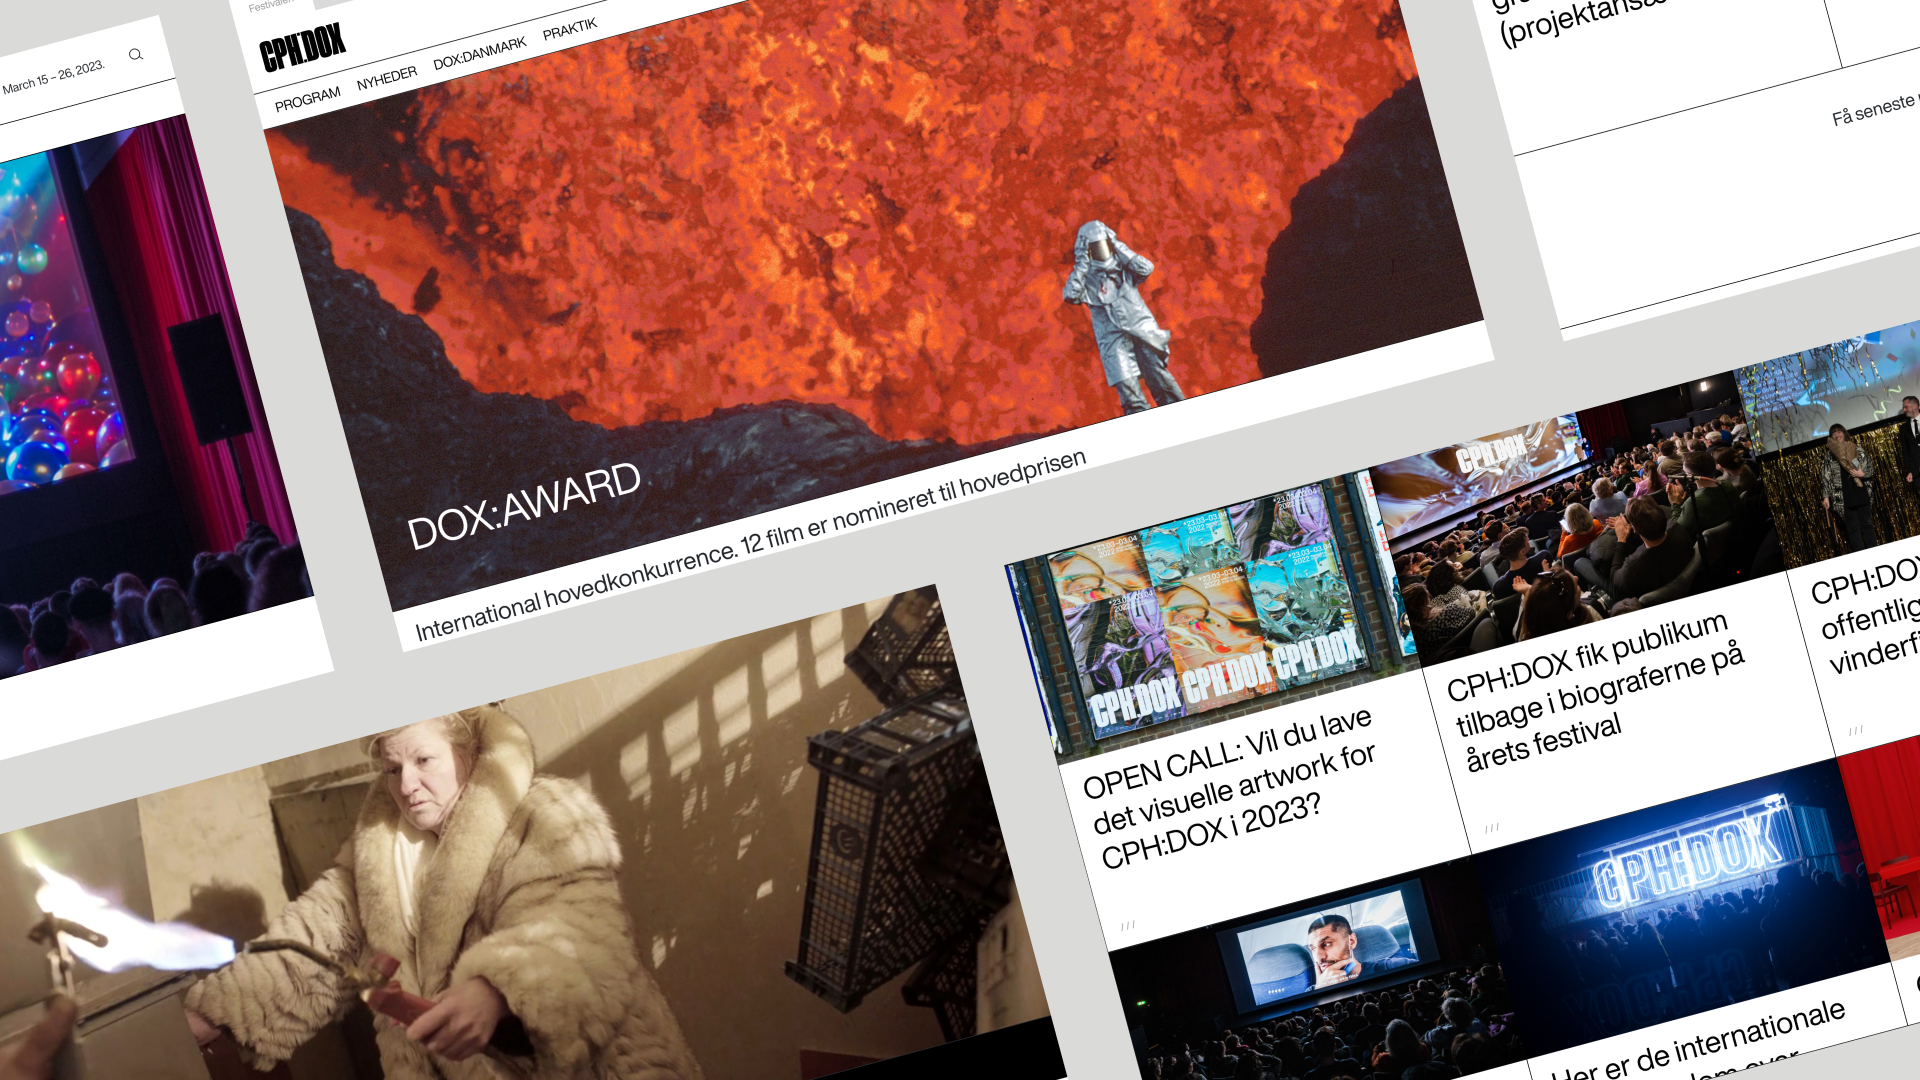This screenshot has height=1080, width=1920.
Task: Click slash marks under biograferne article
Action: tap(1492, 828)
